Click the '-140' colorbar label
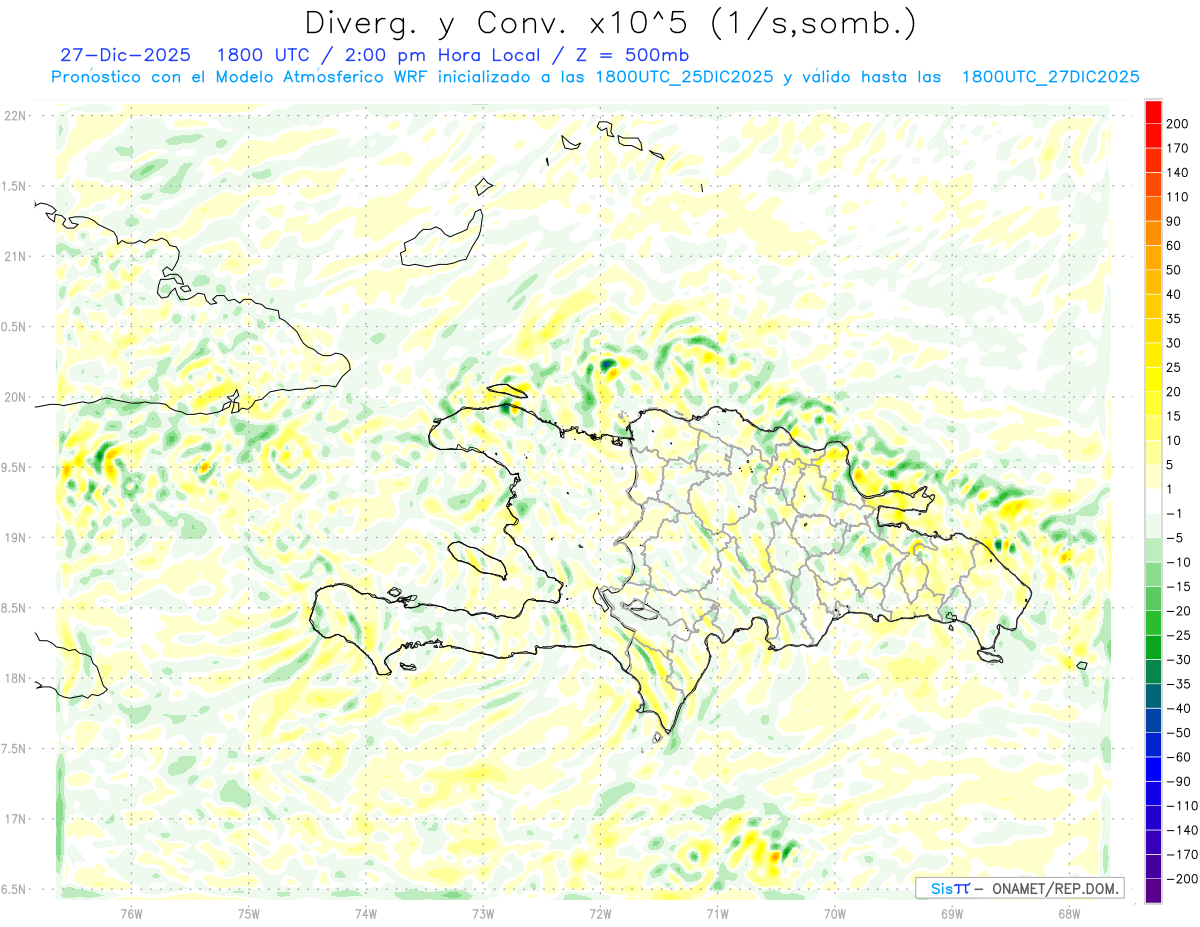The image size is (1200, 927). (1183, 830)
